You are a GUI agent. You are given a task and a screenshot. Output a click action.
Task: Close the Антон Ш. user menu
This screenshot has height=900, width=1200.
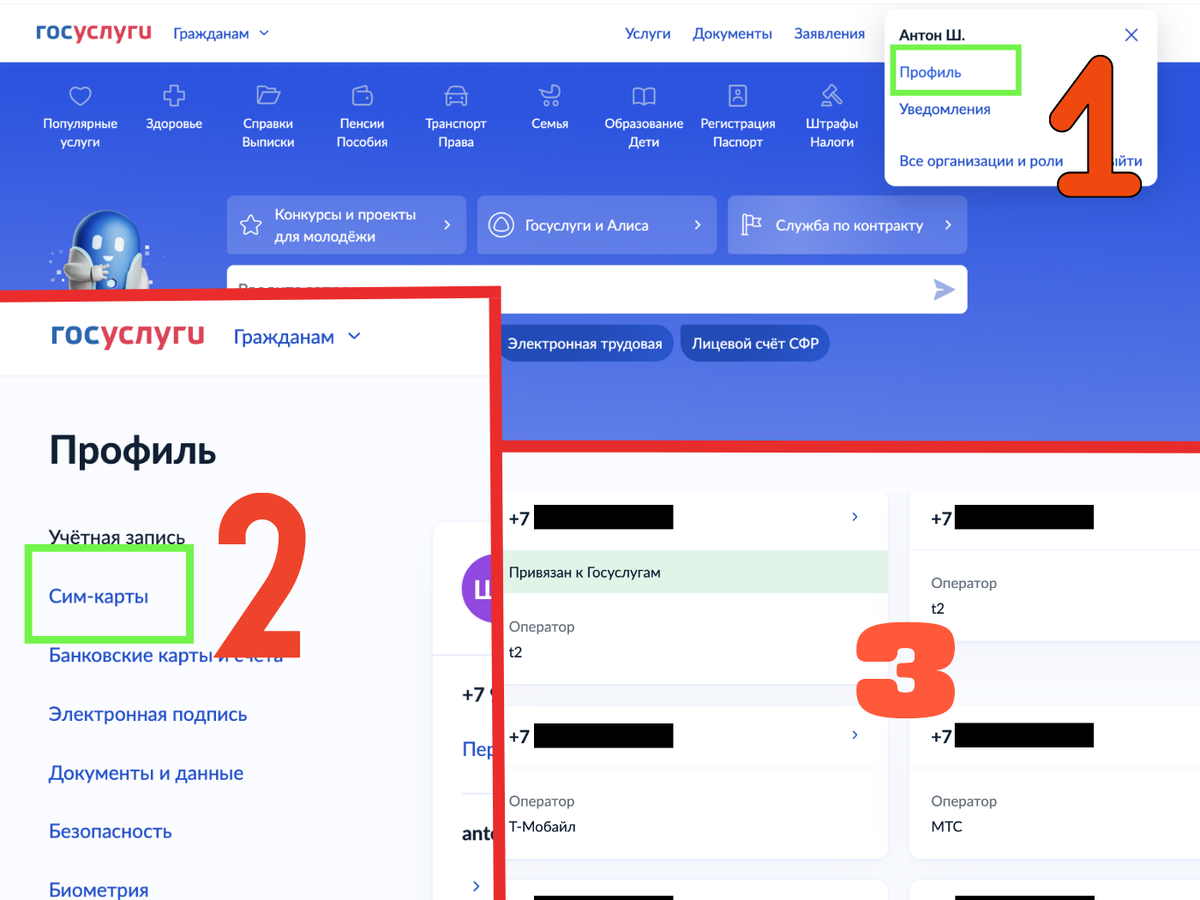(x=1131, y=35)
